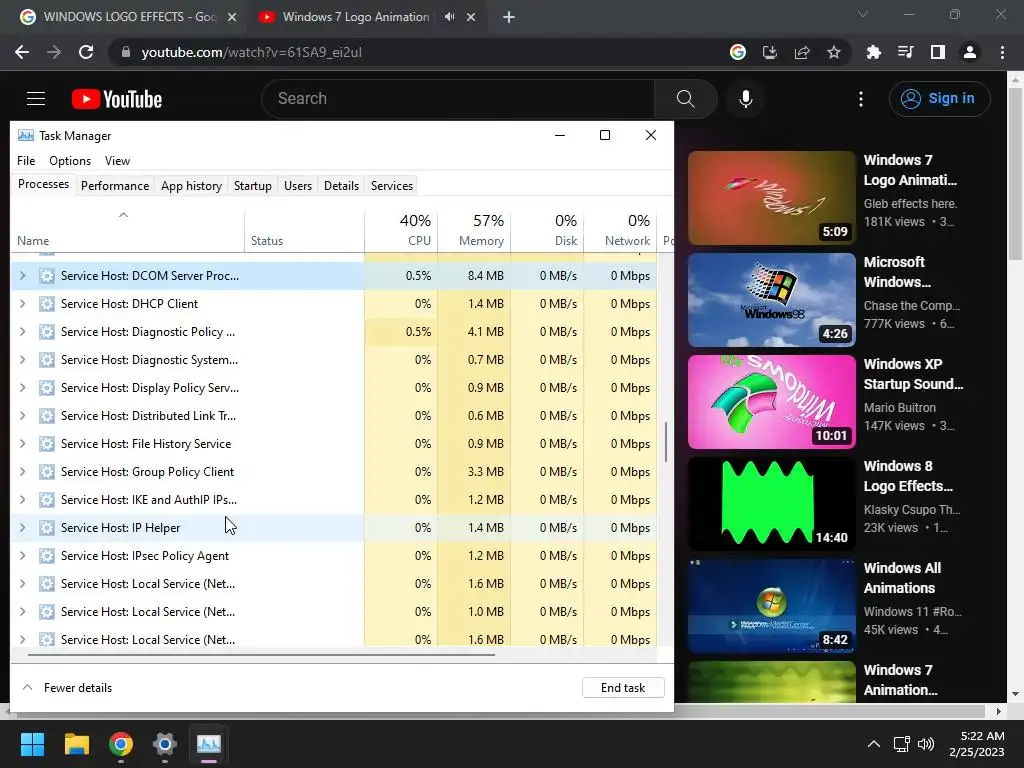The image size is (1024, 768).
Task: Open Windows Start menu
Action: point(32,744)
